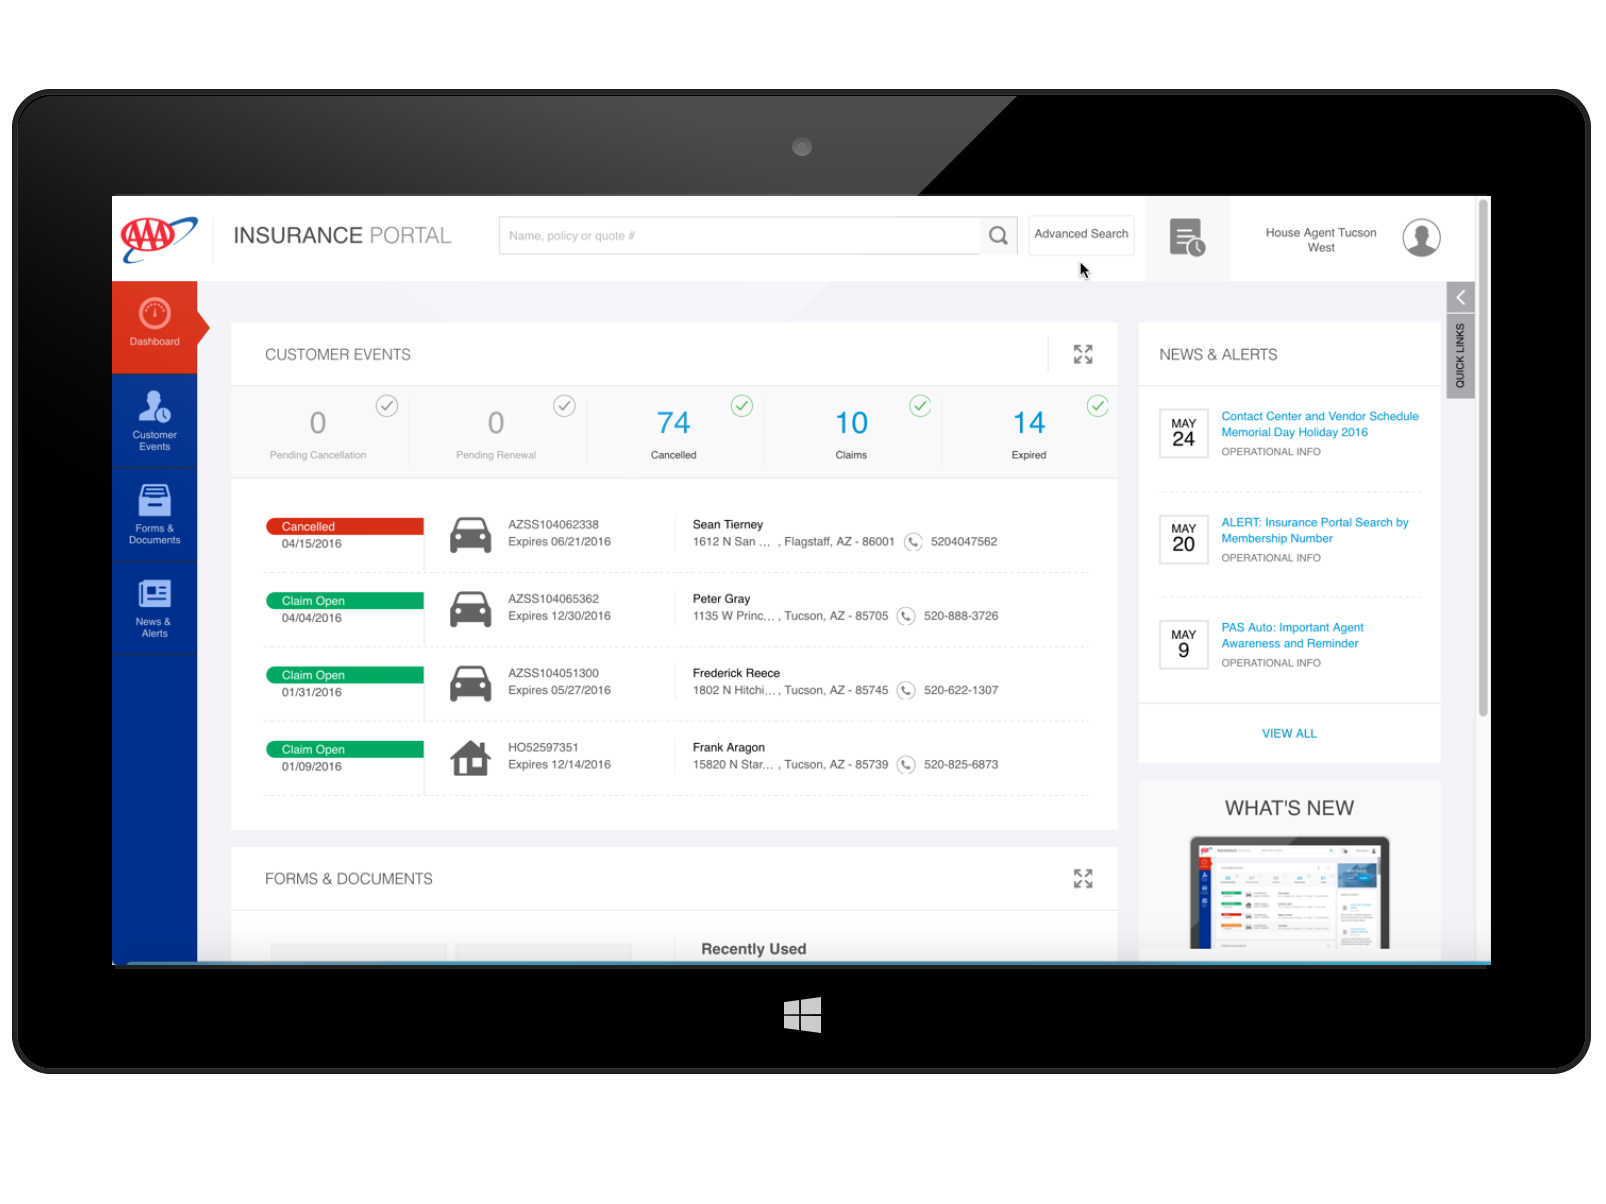Select the house icon for policy HO52597351
This screenshot has height=1204, width=1606.
[470, 758]
